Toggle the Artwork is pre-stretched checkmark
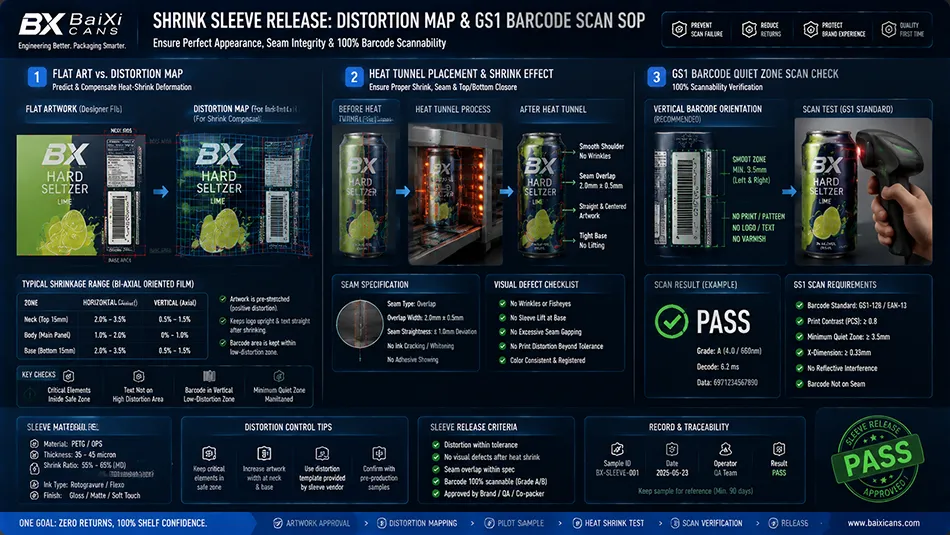This screenshot has width=950, height=535. pyautogui.click(x=222, y=299)
